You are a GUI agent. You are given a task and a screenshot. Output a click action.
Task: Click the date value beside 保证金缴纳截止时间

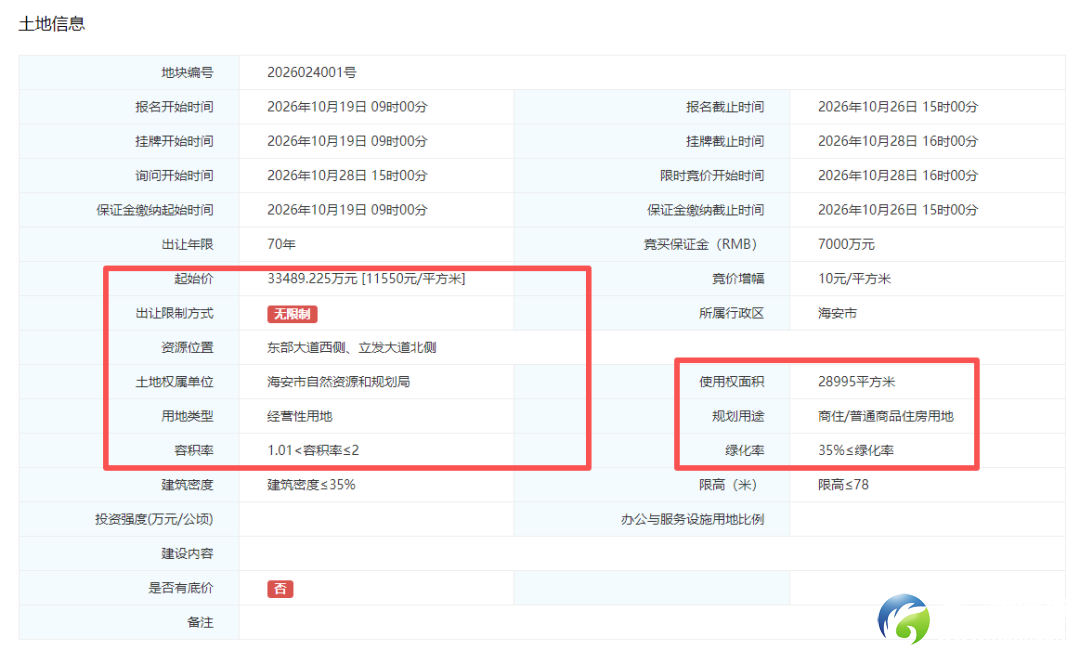point(898,210)
